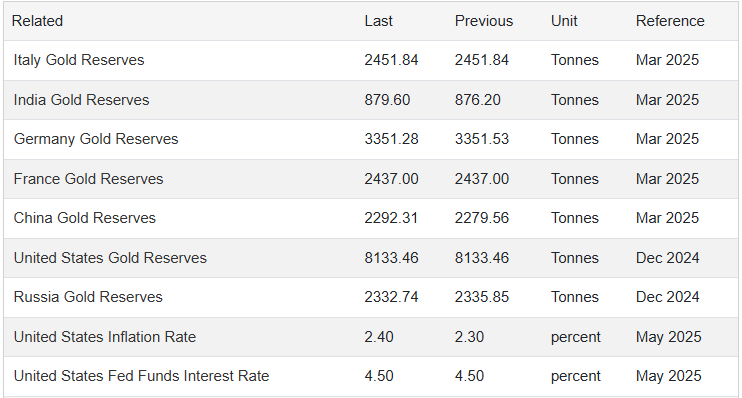Click the Dec 2024 reference for Russia

668,297
